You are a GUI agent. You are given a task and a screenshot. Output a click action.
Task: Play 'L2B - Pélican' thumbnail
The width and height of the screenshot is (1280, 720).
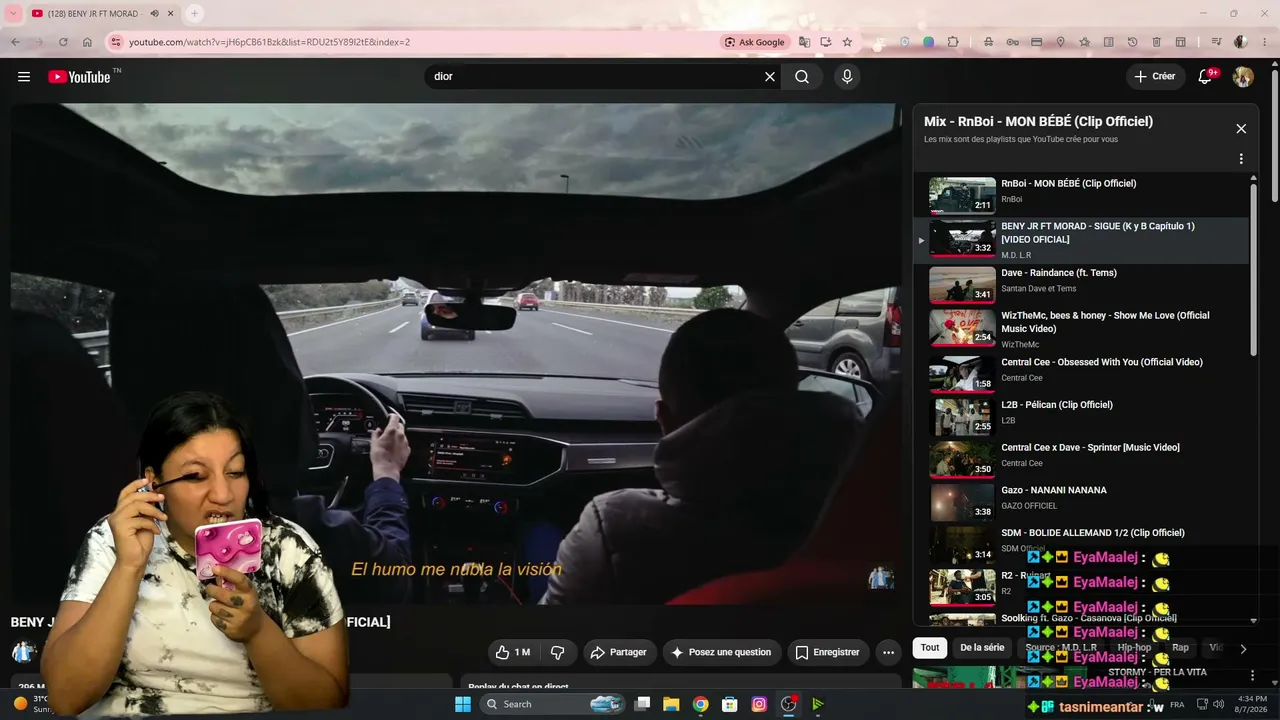click(x=962, y=417)
